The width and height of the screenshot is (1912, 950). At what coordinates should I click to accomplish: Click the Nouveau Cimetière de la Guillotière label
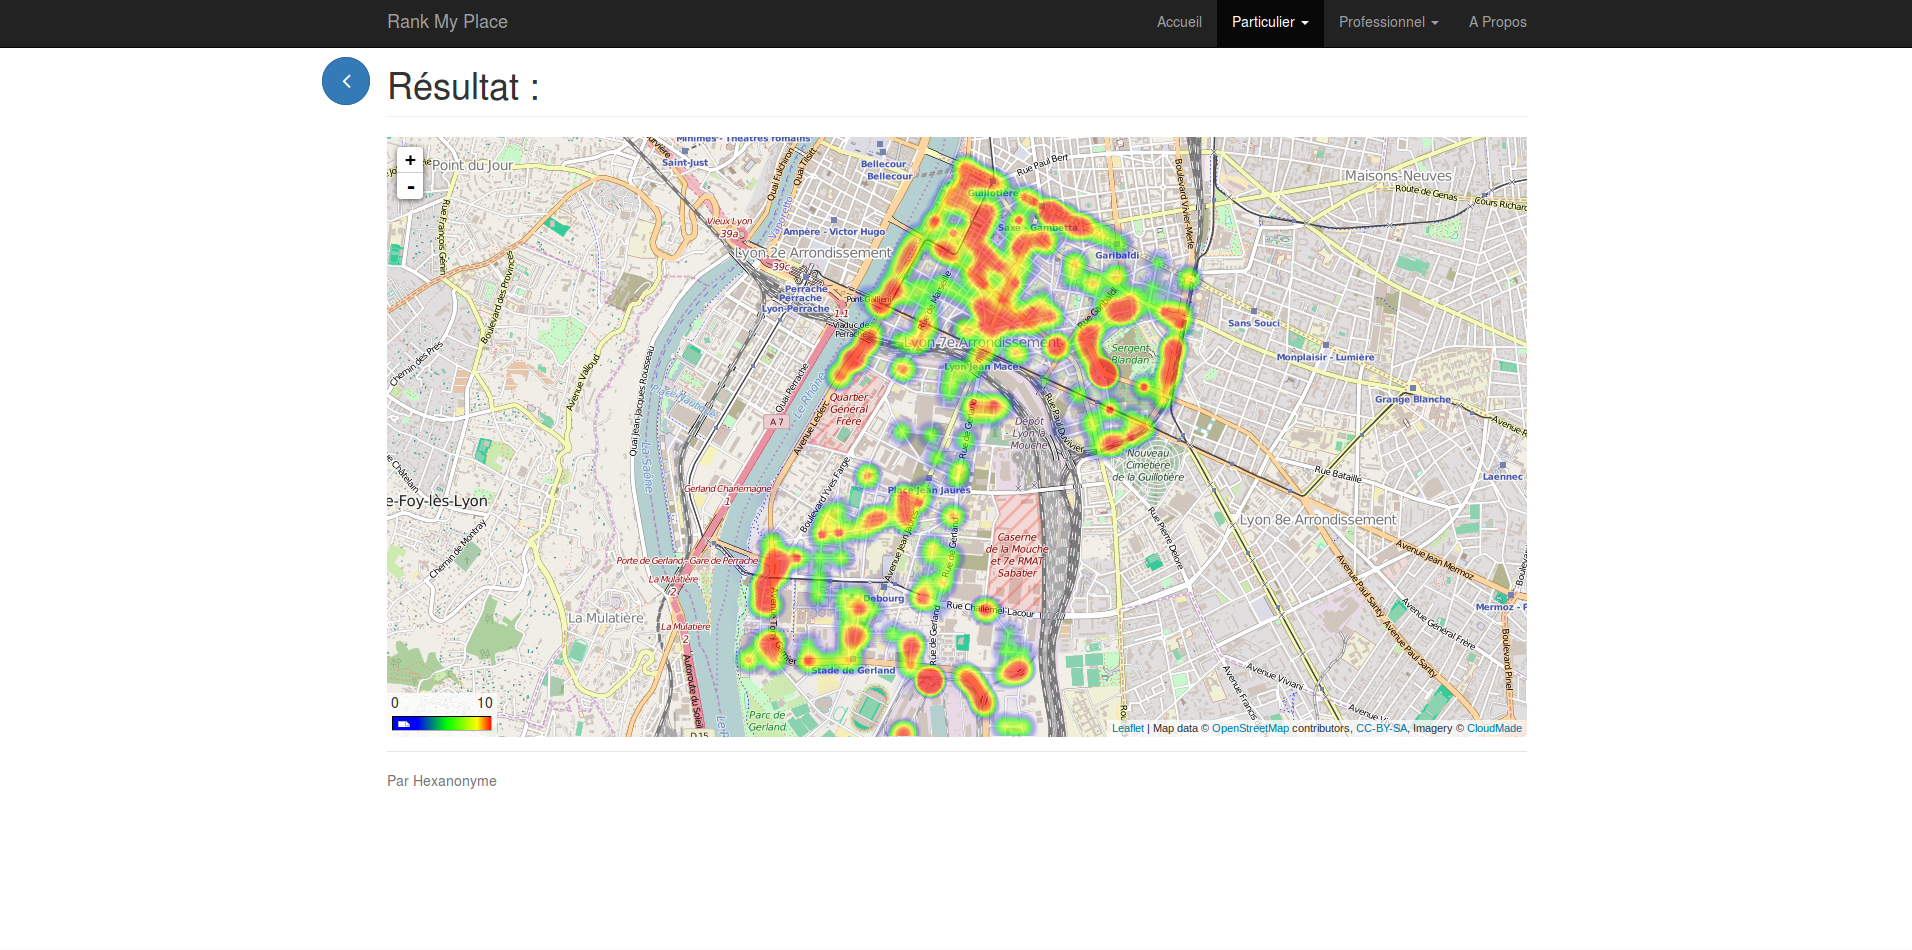pyautogui.click(x=1148, y=465)
